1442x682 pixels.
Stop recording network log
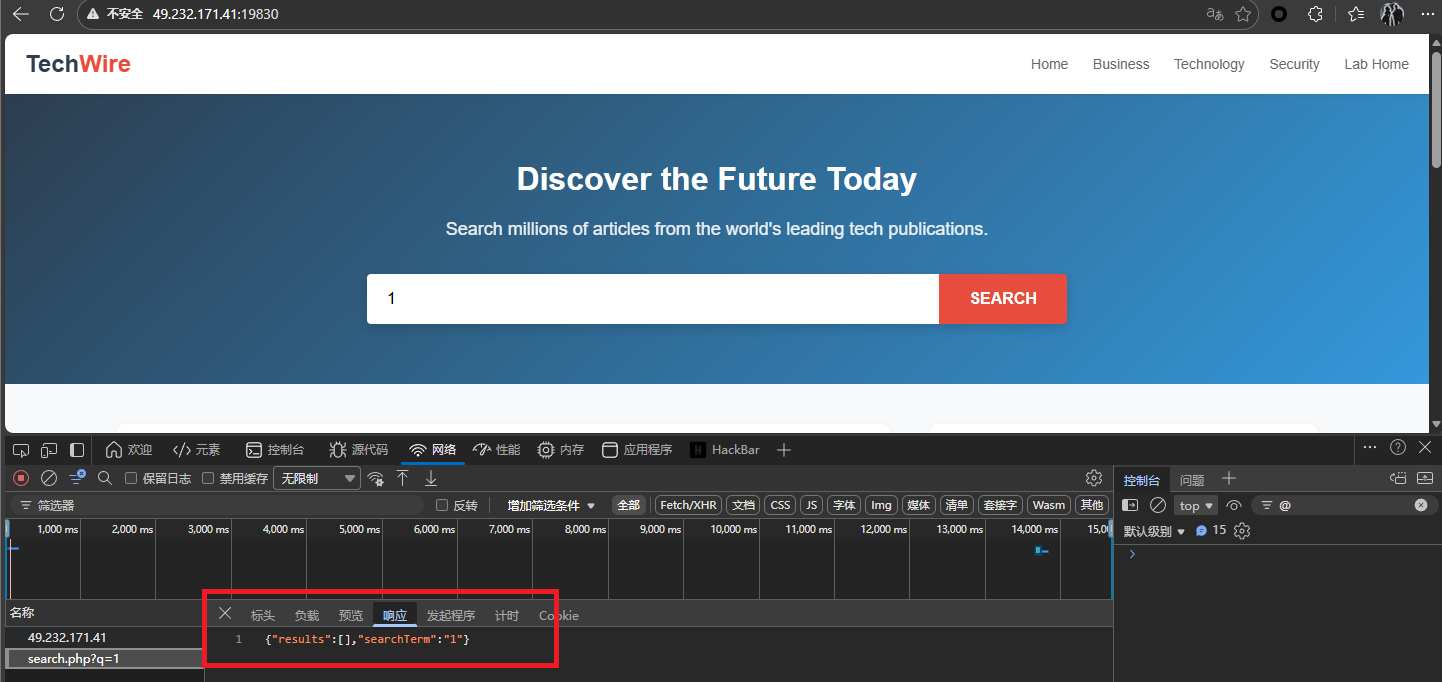point(20,478)
